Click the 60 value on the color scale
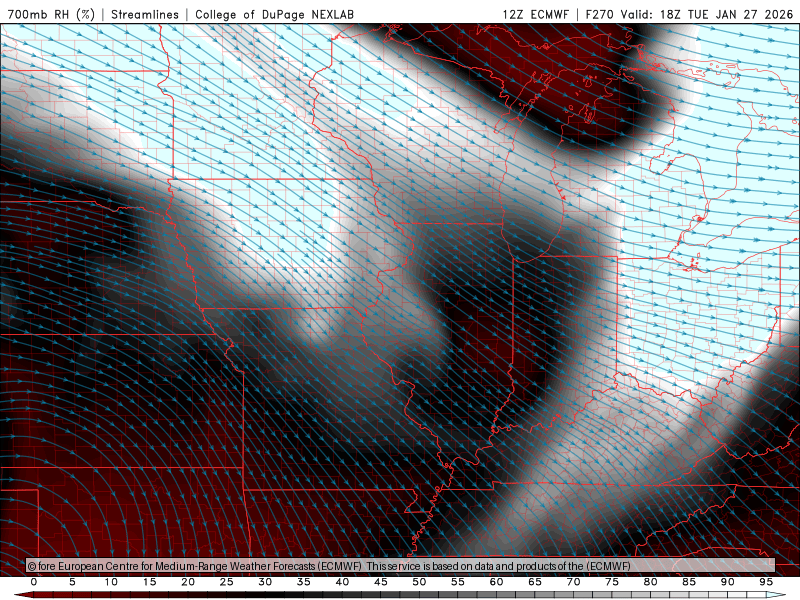Image resolution: width=800 pixels, height=600 pixels. (496, 582)
